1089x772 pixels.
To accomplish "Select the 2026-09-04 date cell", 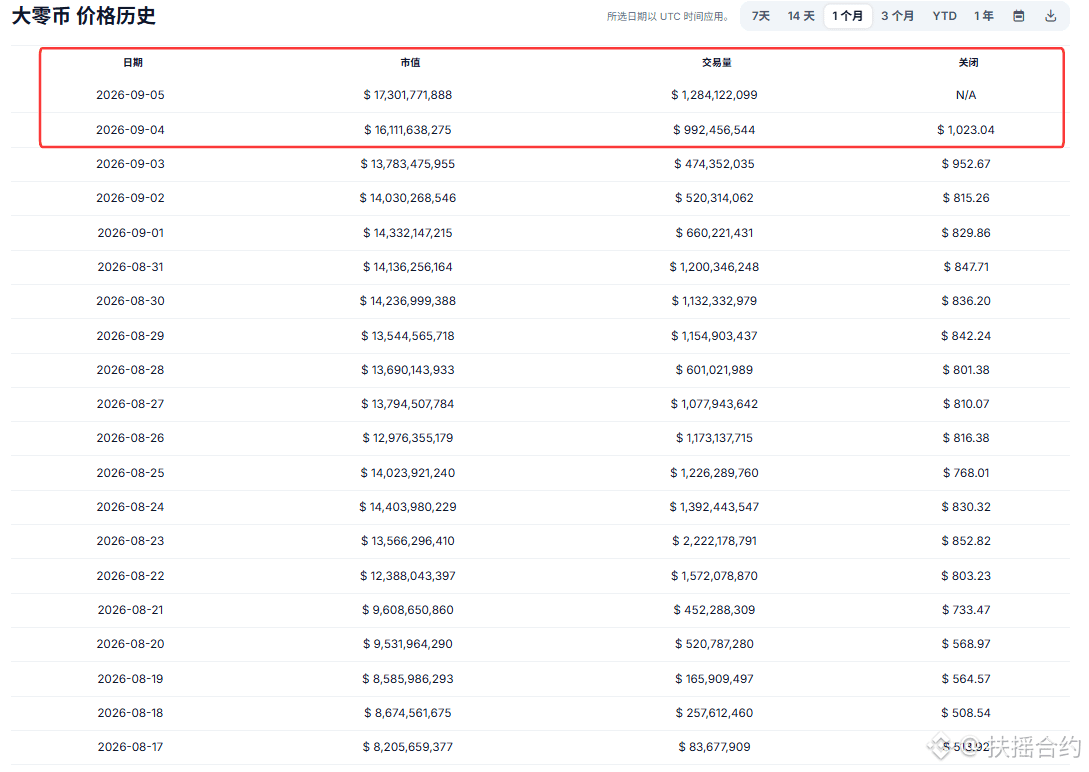I will click(x=131, y=130).
